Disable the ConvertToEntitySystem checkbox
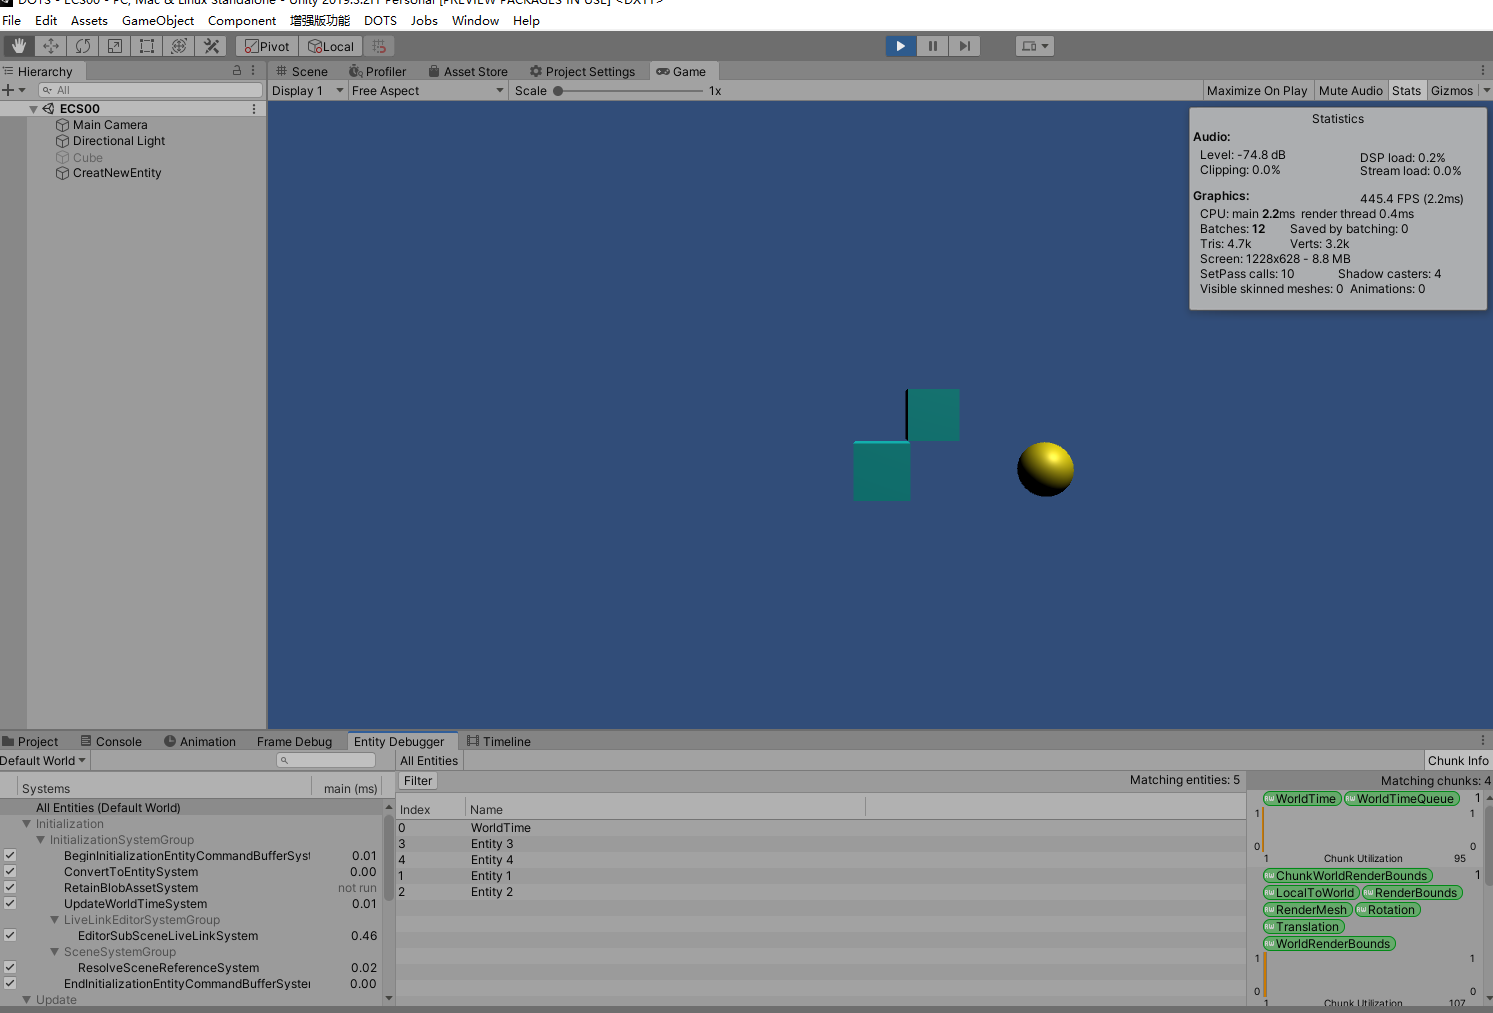The width and height of the screenshot is (1493, 1013). tap(9, 871)
